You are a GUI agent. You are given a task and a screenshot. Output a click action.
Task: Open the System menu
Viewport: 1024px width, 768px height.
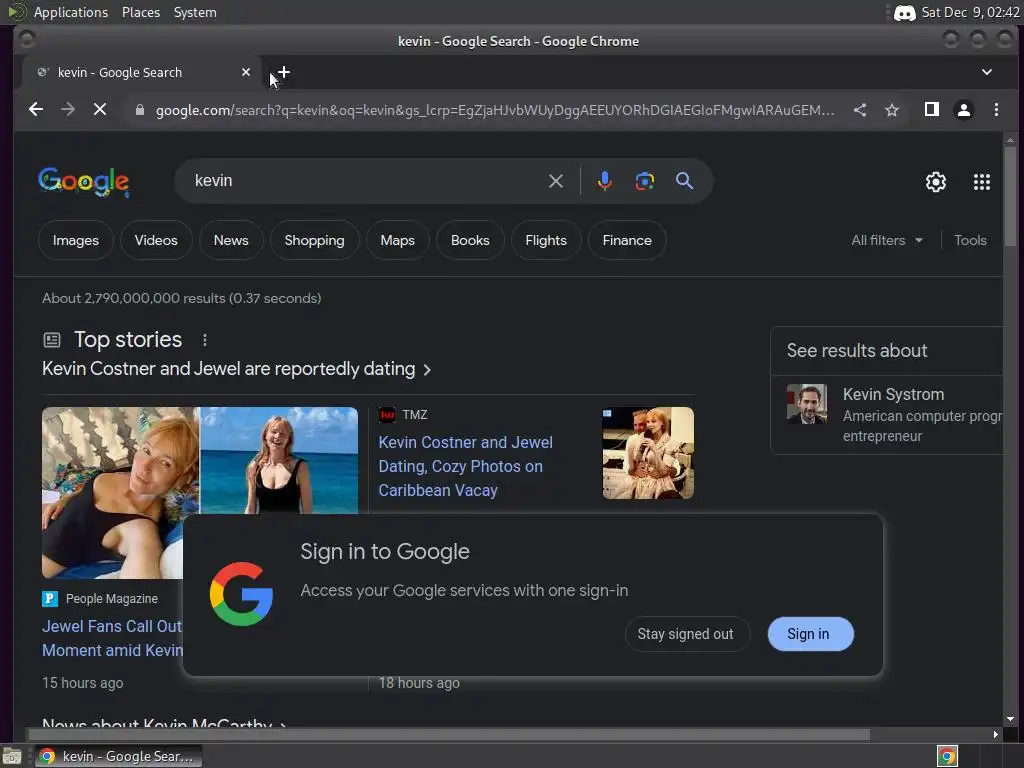tap(195, 12)
